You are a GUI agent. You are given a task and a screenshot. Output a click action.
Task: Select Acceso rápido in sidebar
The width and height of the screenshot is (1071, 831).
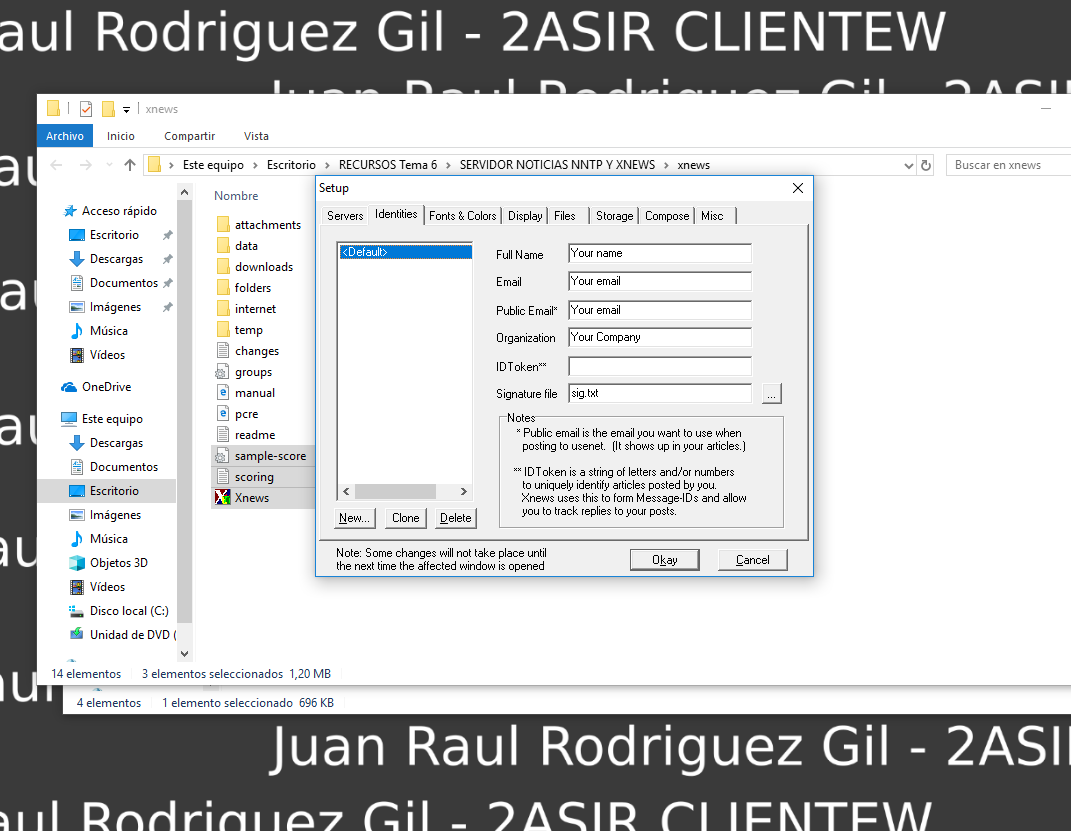pos(119,211)
